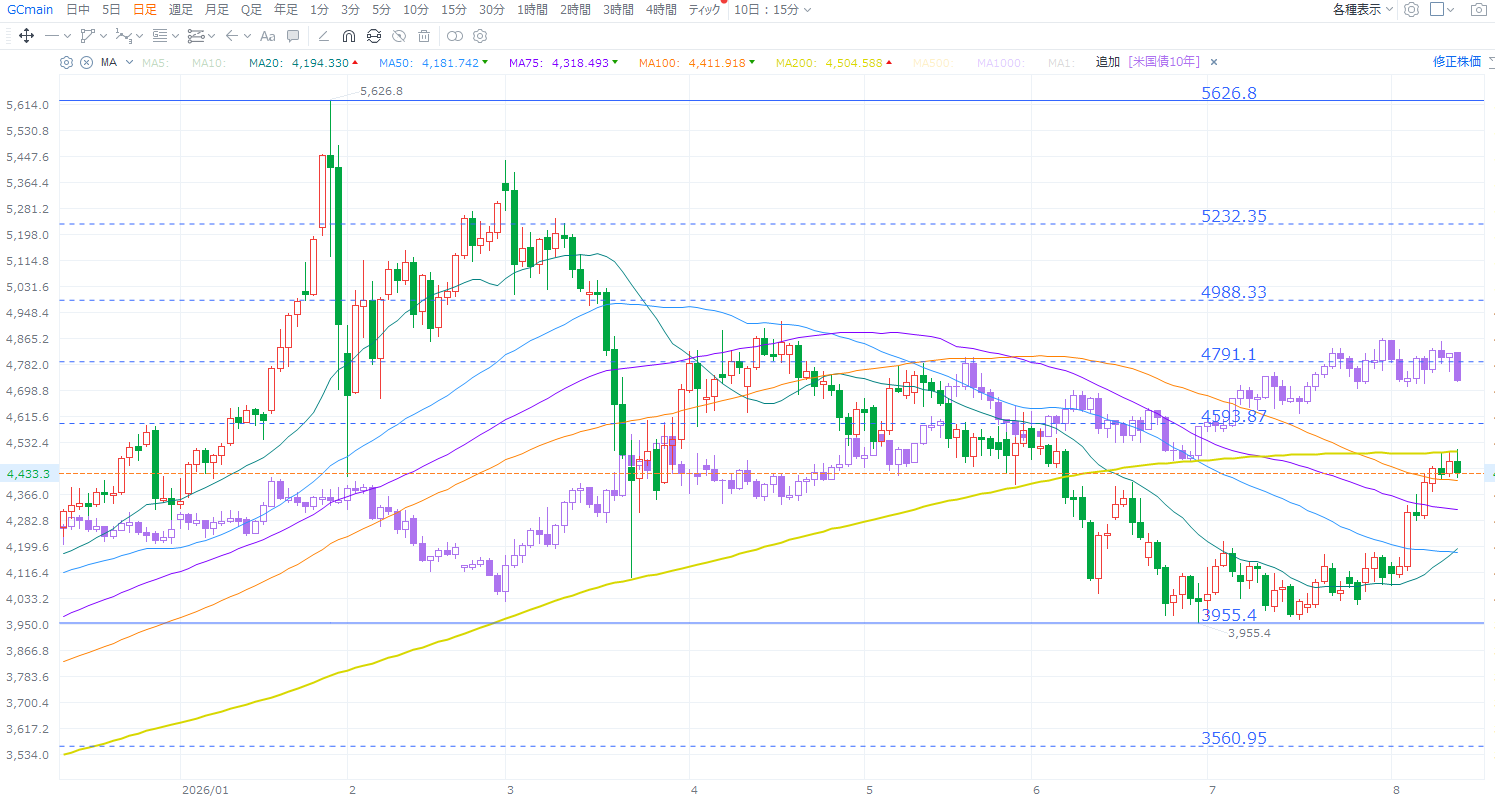Switch to the 5日 timeframe
The height and width of the screenshot is (805, 1495).
click(111, 9)
